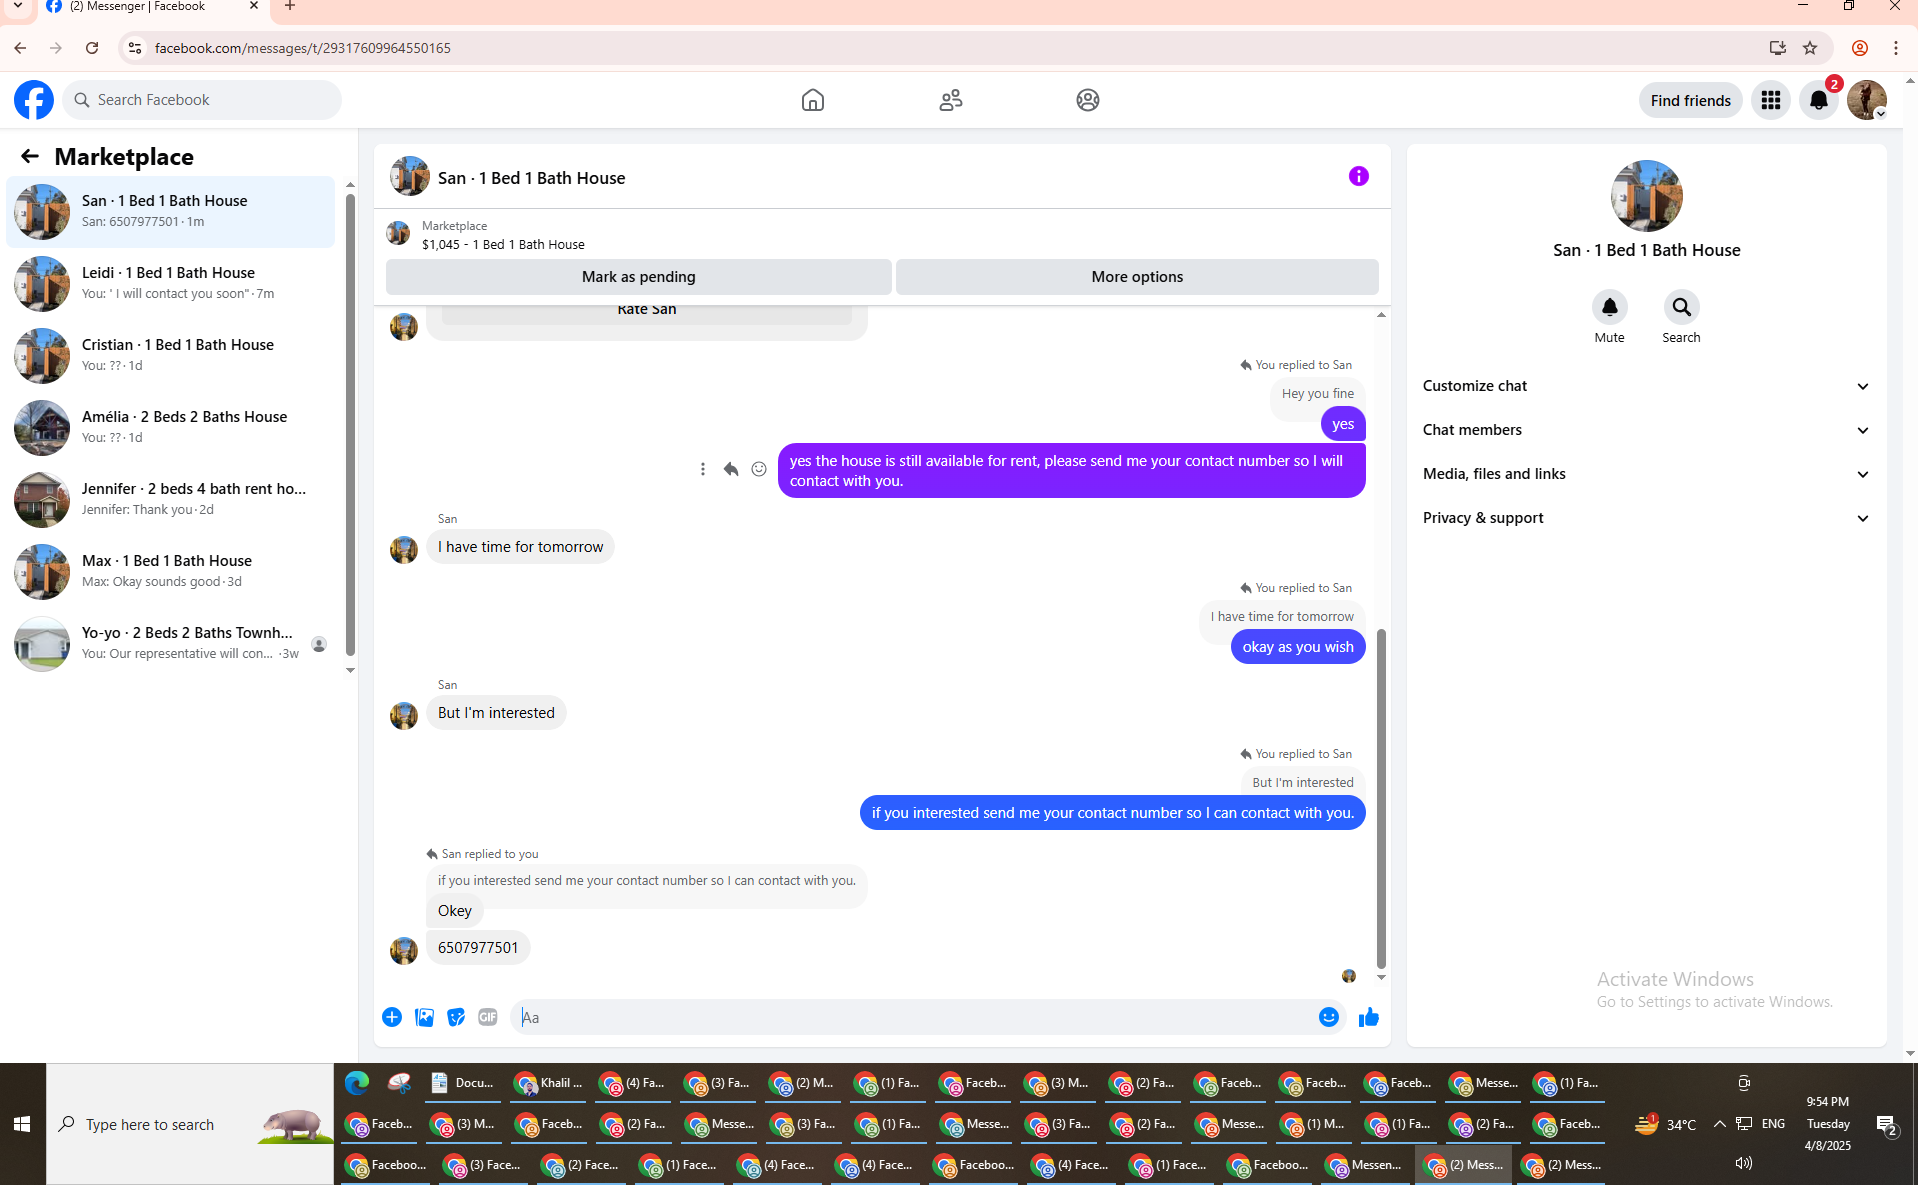Open volume control speaker icon

[x=1743, y=1163]
